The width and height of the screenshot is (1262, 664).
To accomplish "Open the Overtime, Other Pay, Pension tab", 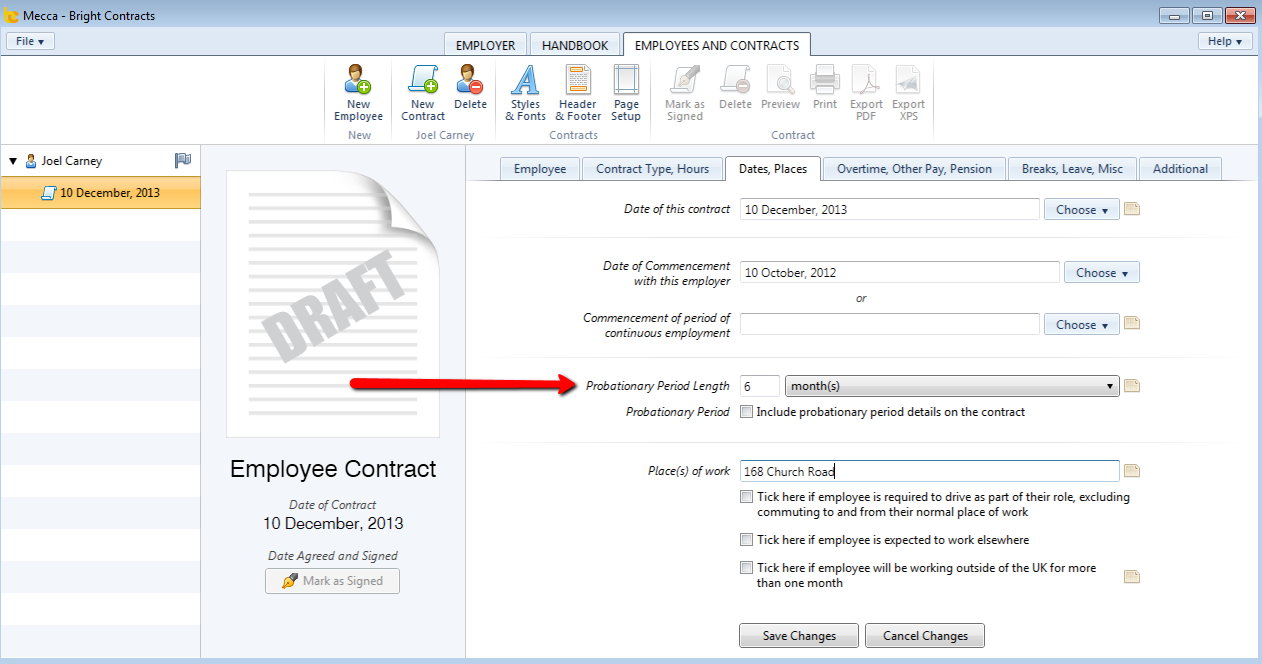I will click(x=914, y=169).
